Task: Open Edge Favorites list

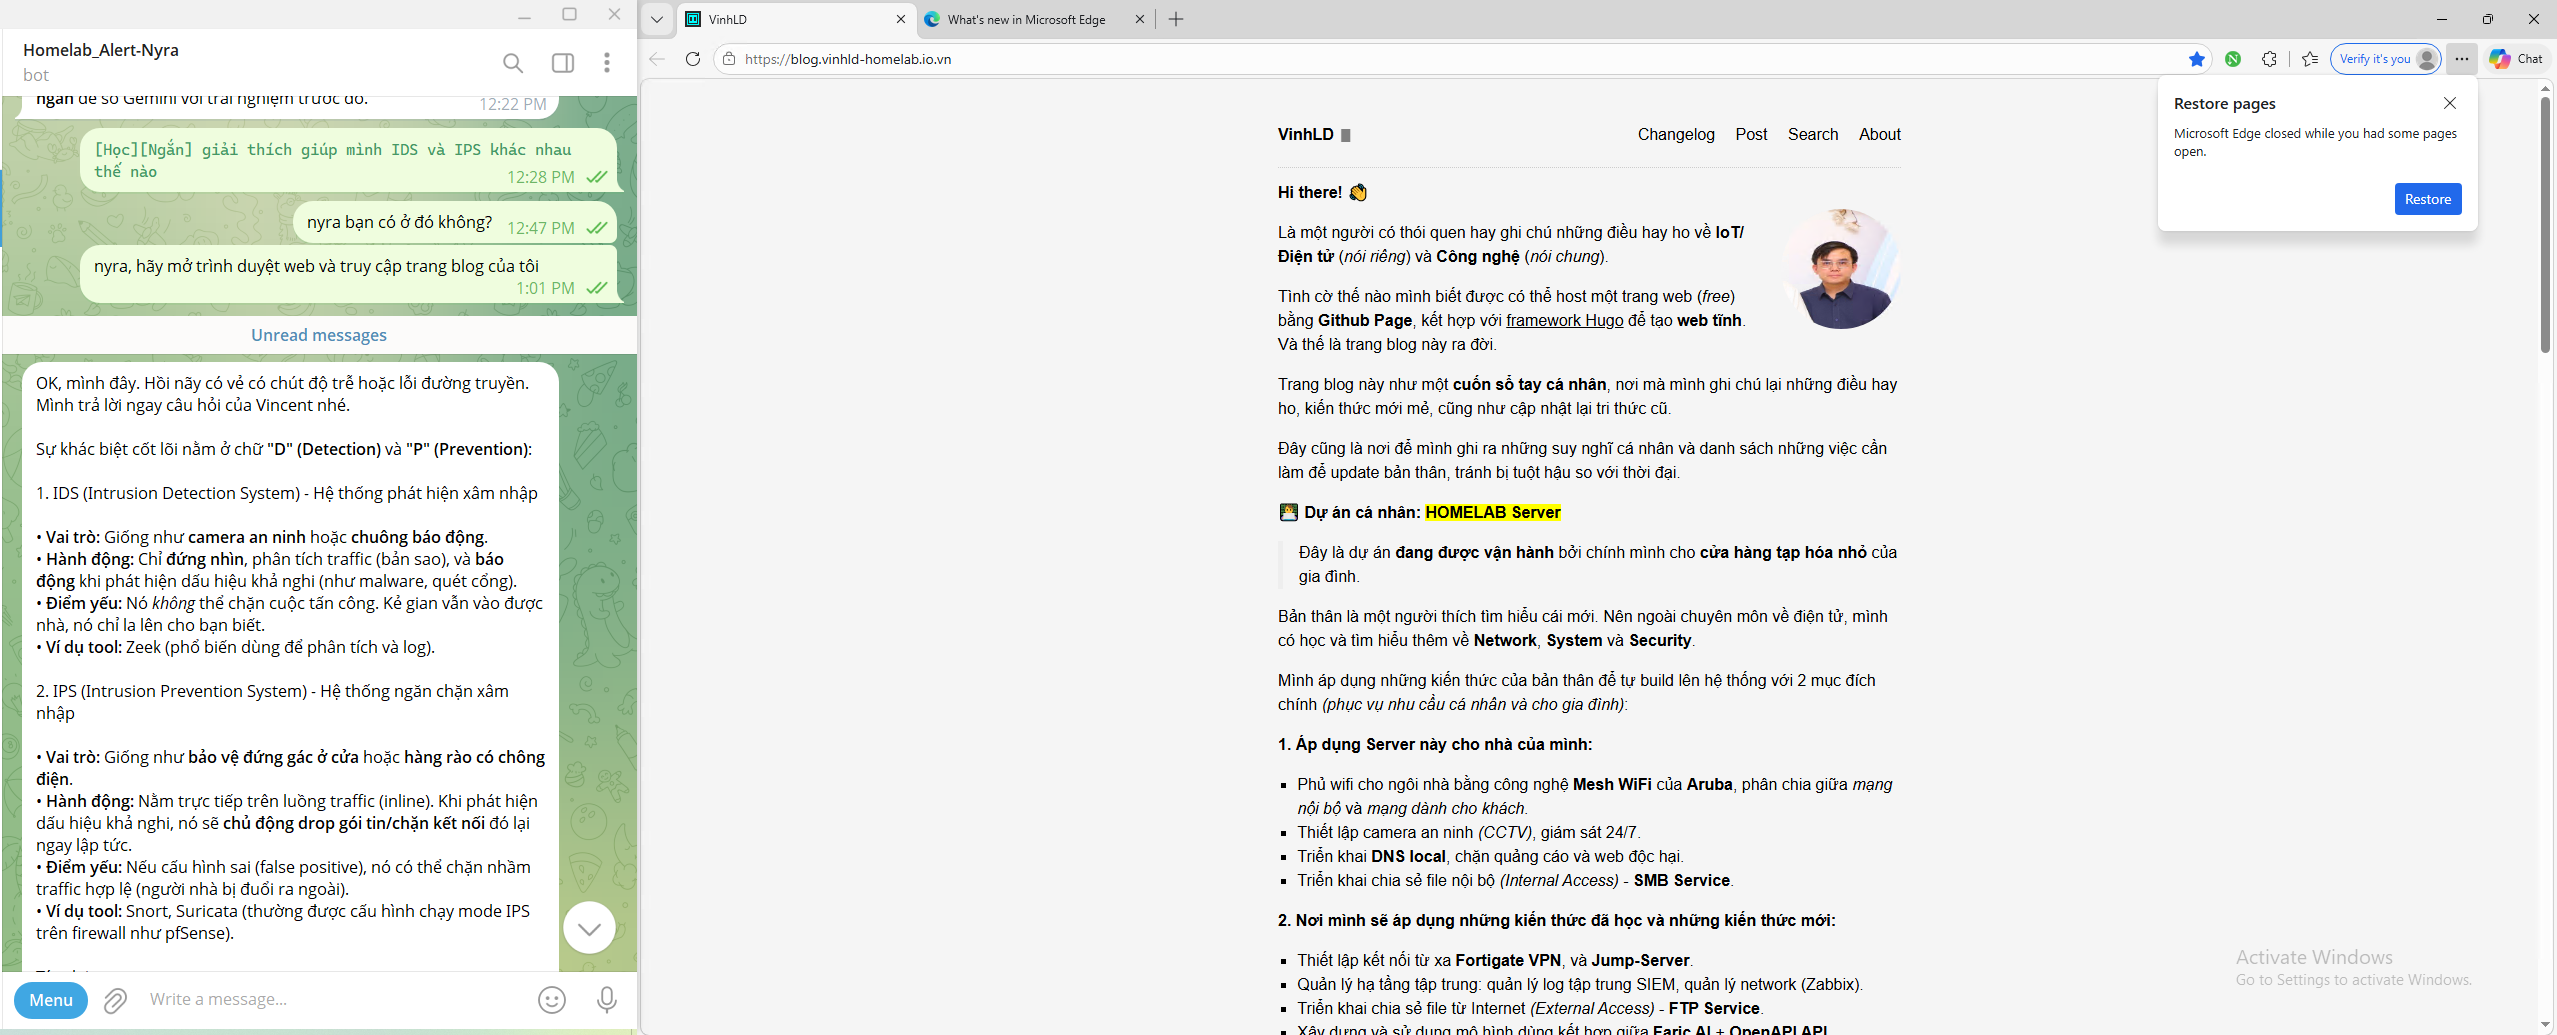Action: click(2310, 59)
